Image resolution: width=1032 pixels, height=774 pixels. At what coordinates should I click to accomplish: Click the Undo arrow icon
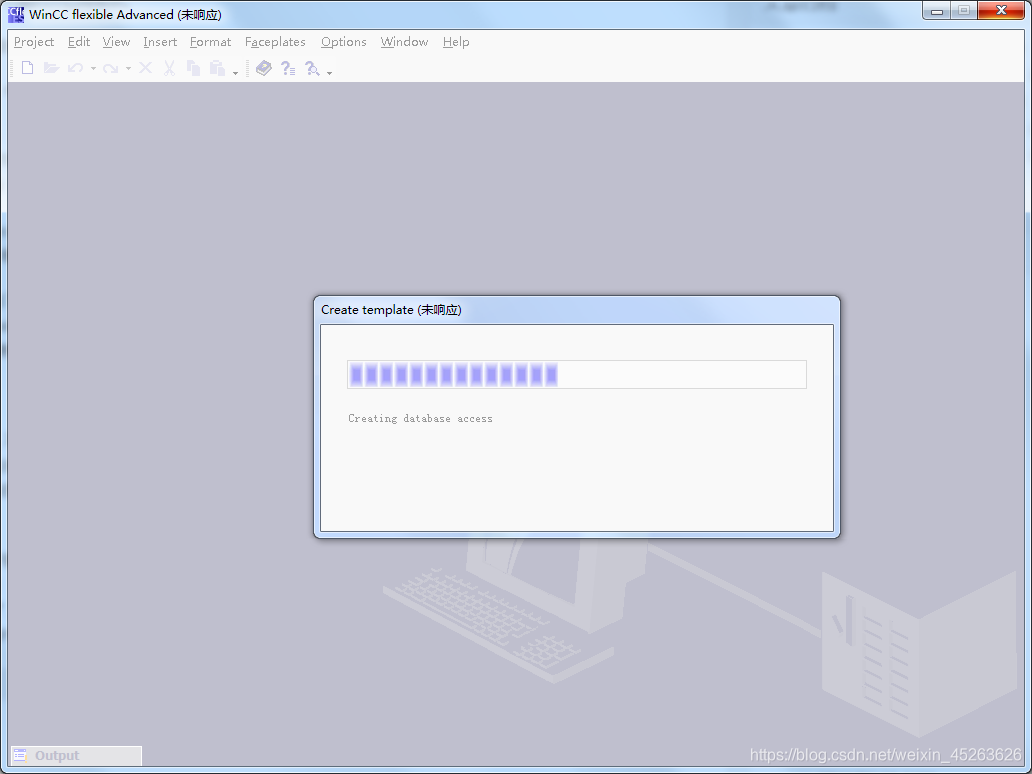(76, 68)
